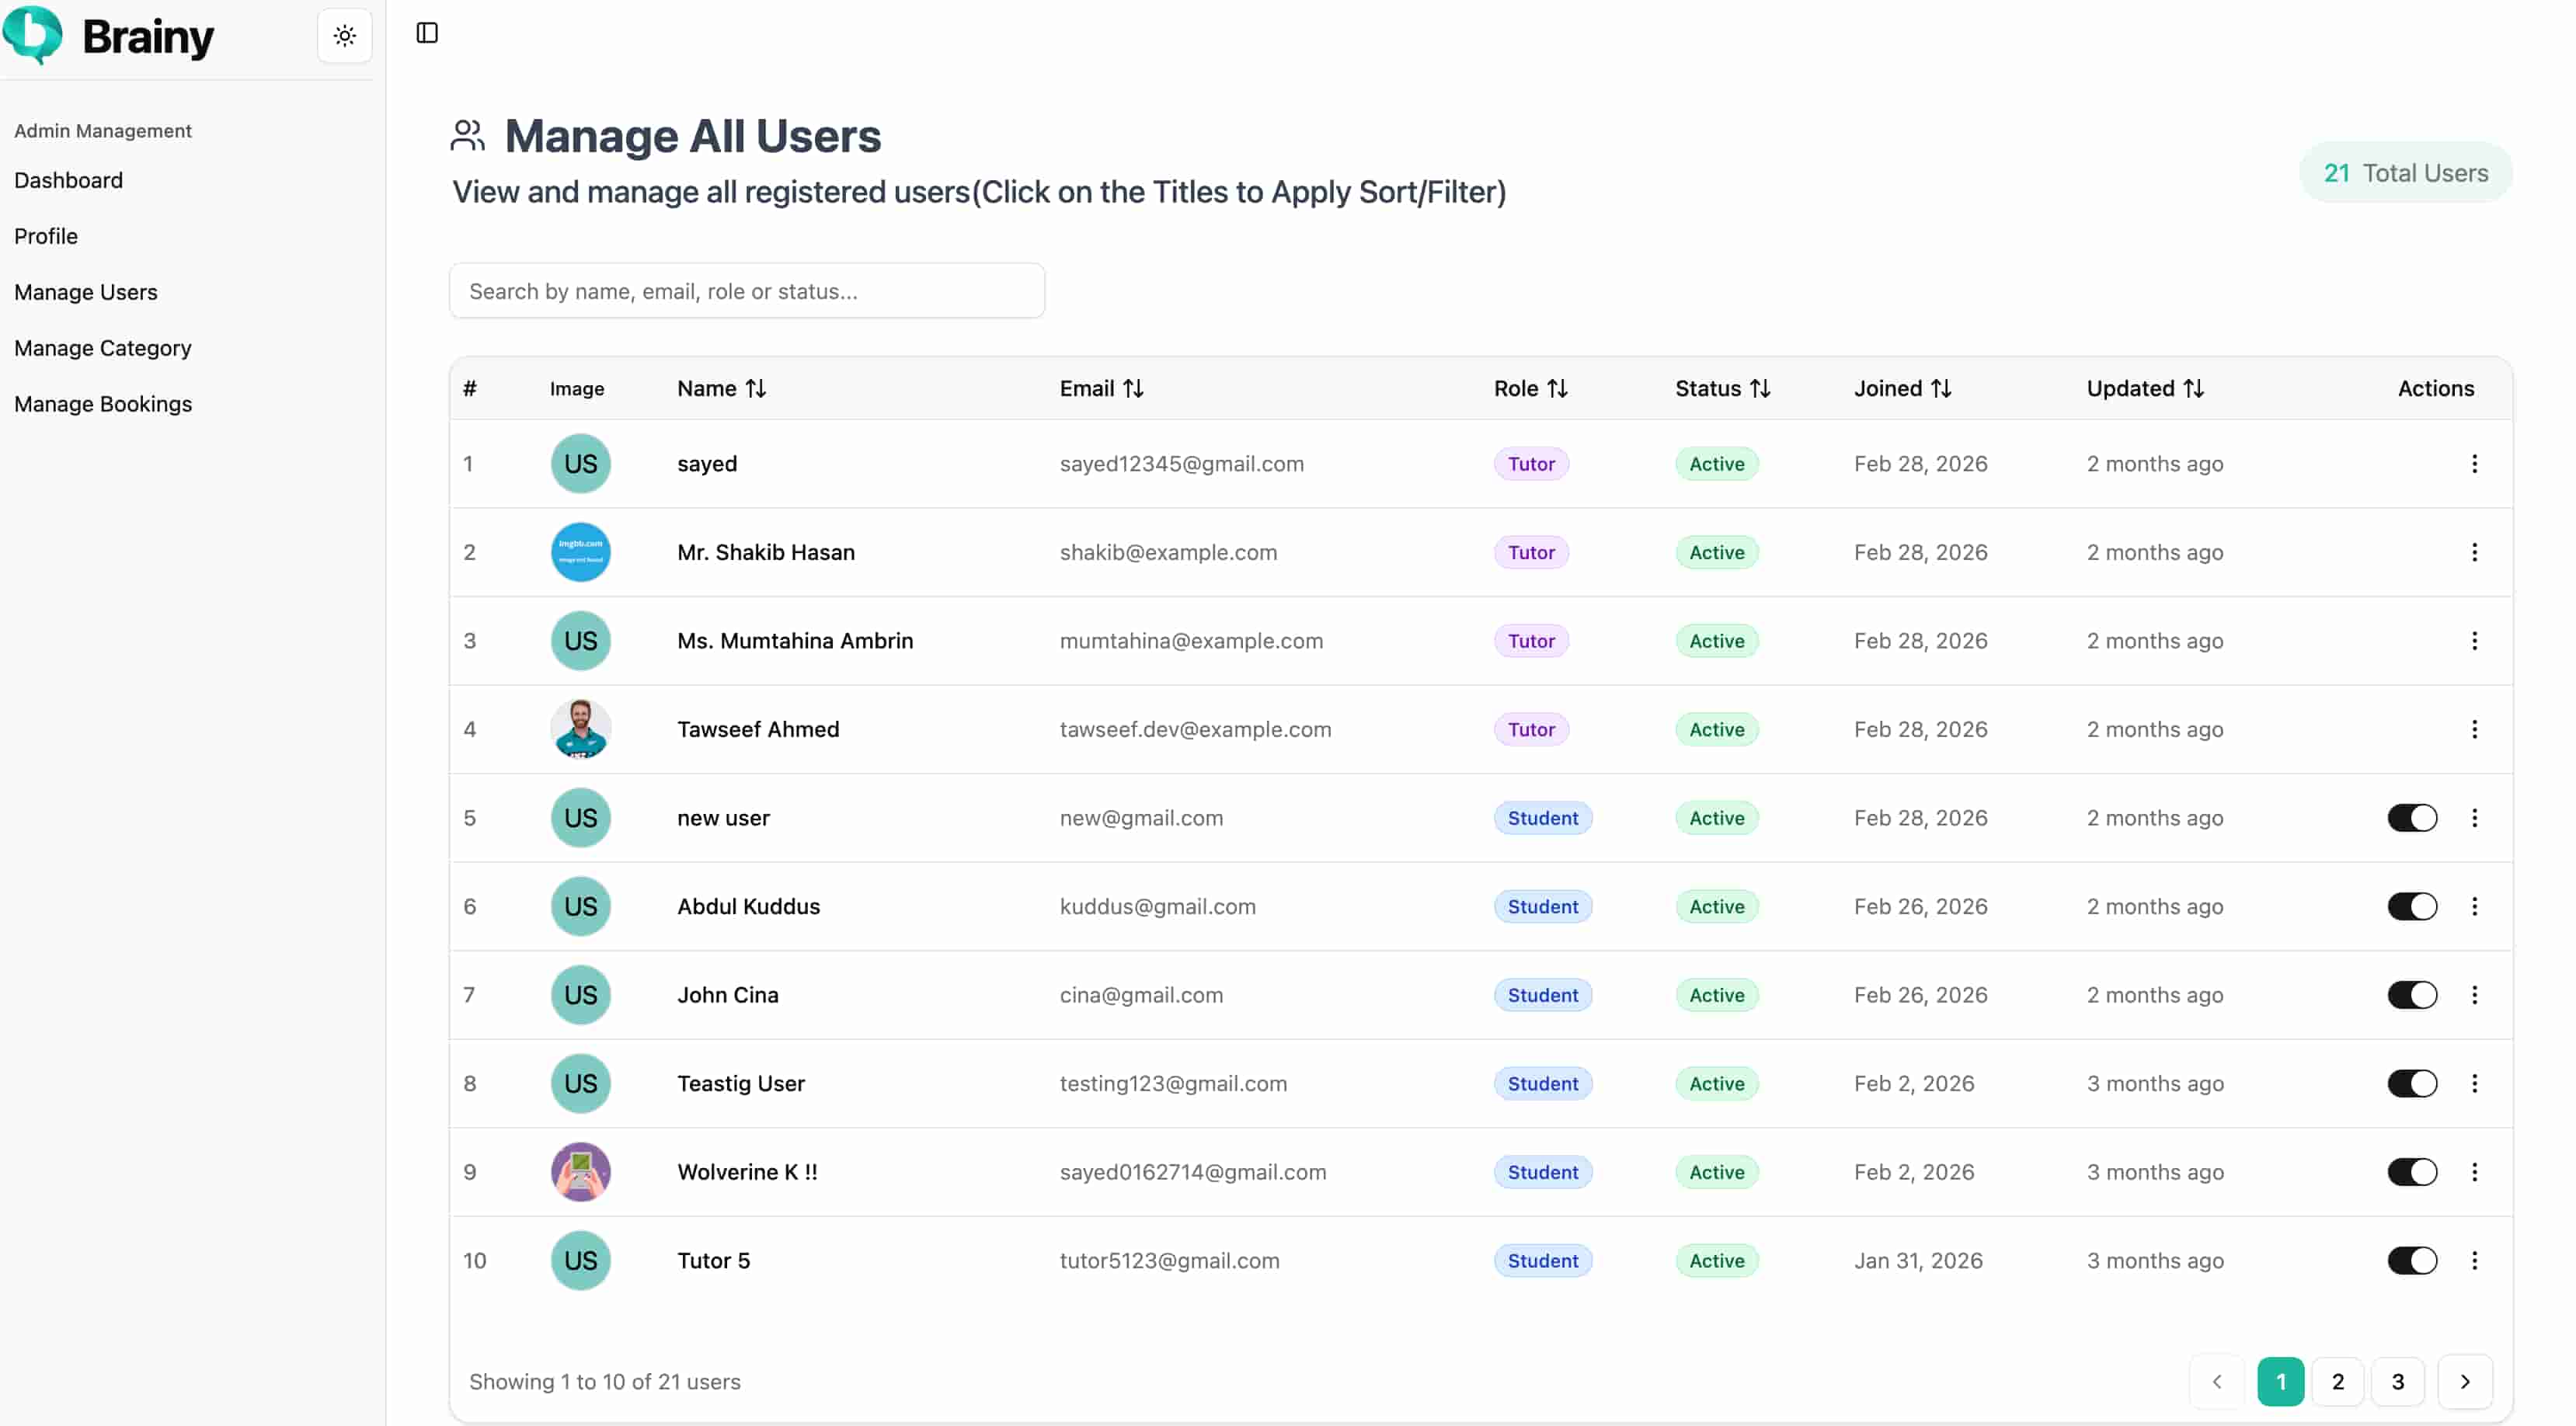Toggle the light/dark theme sun icon
The image size is (2576, 1426).
pyautogui.click(x=345, y=36)
